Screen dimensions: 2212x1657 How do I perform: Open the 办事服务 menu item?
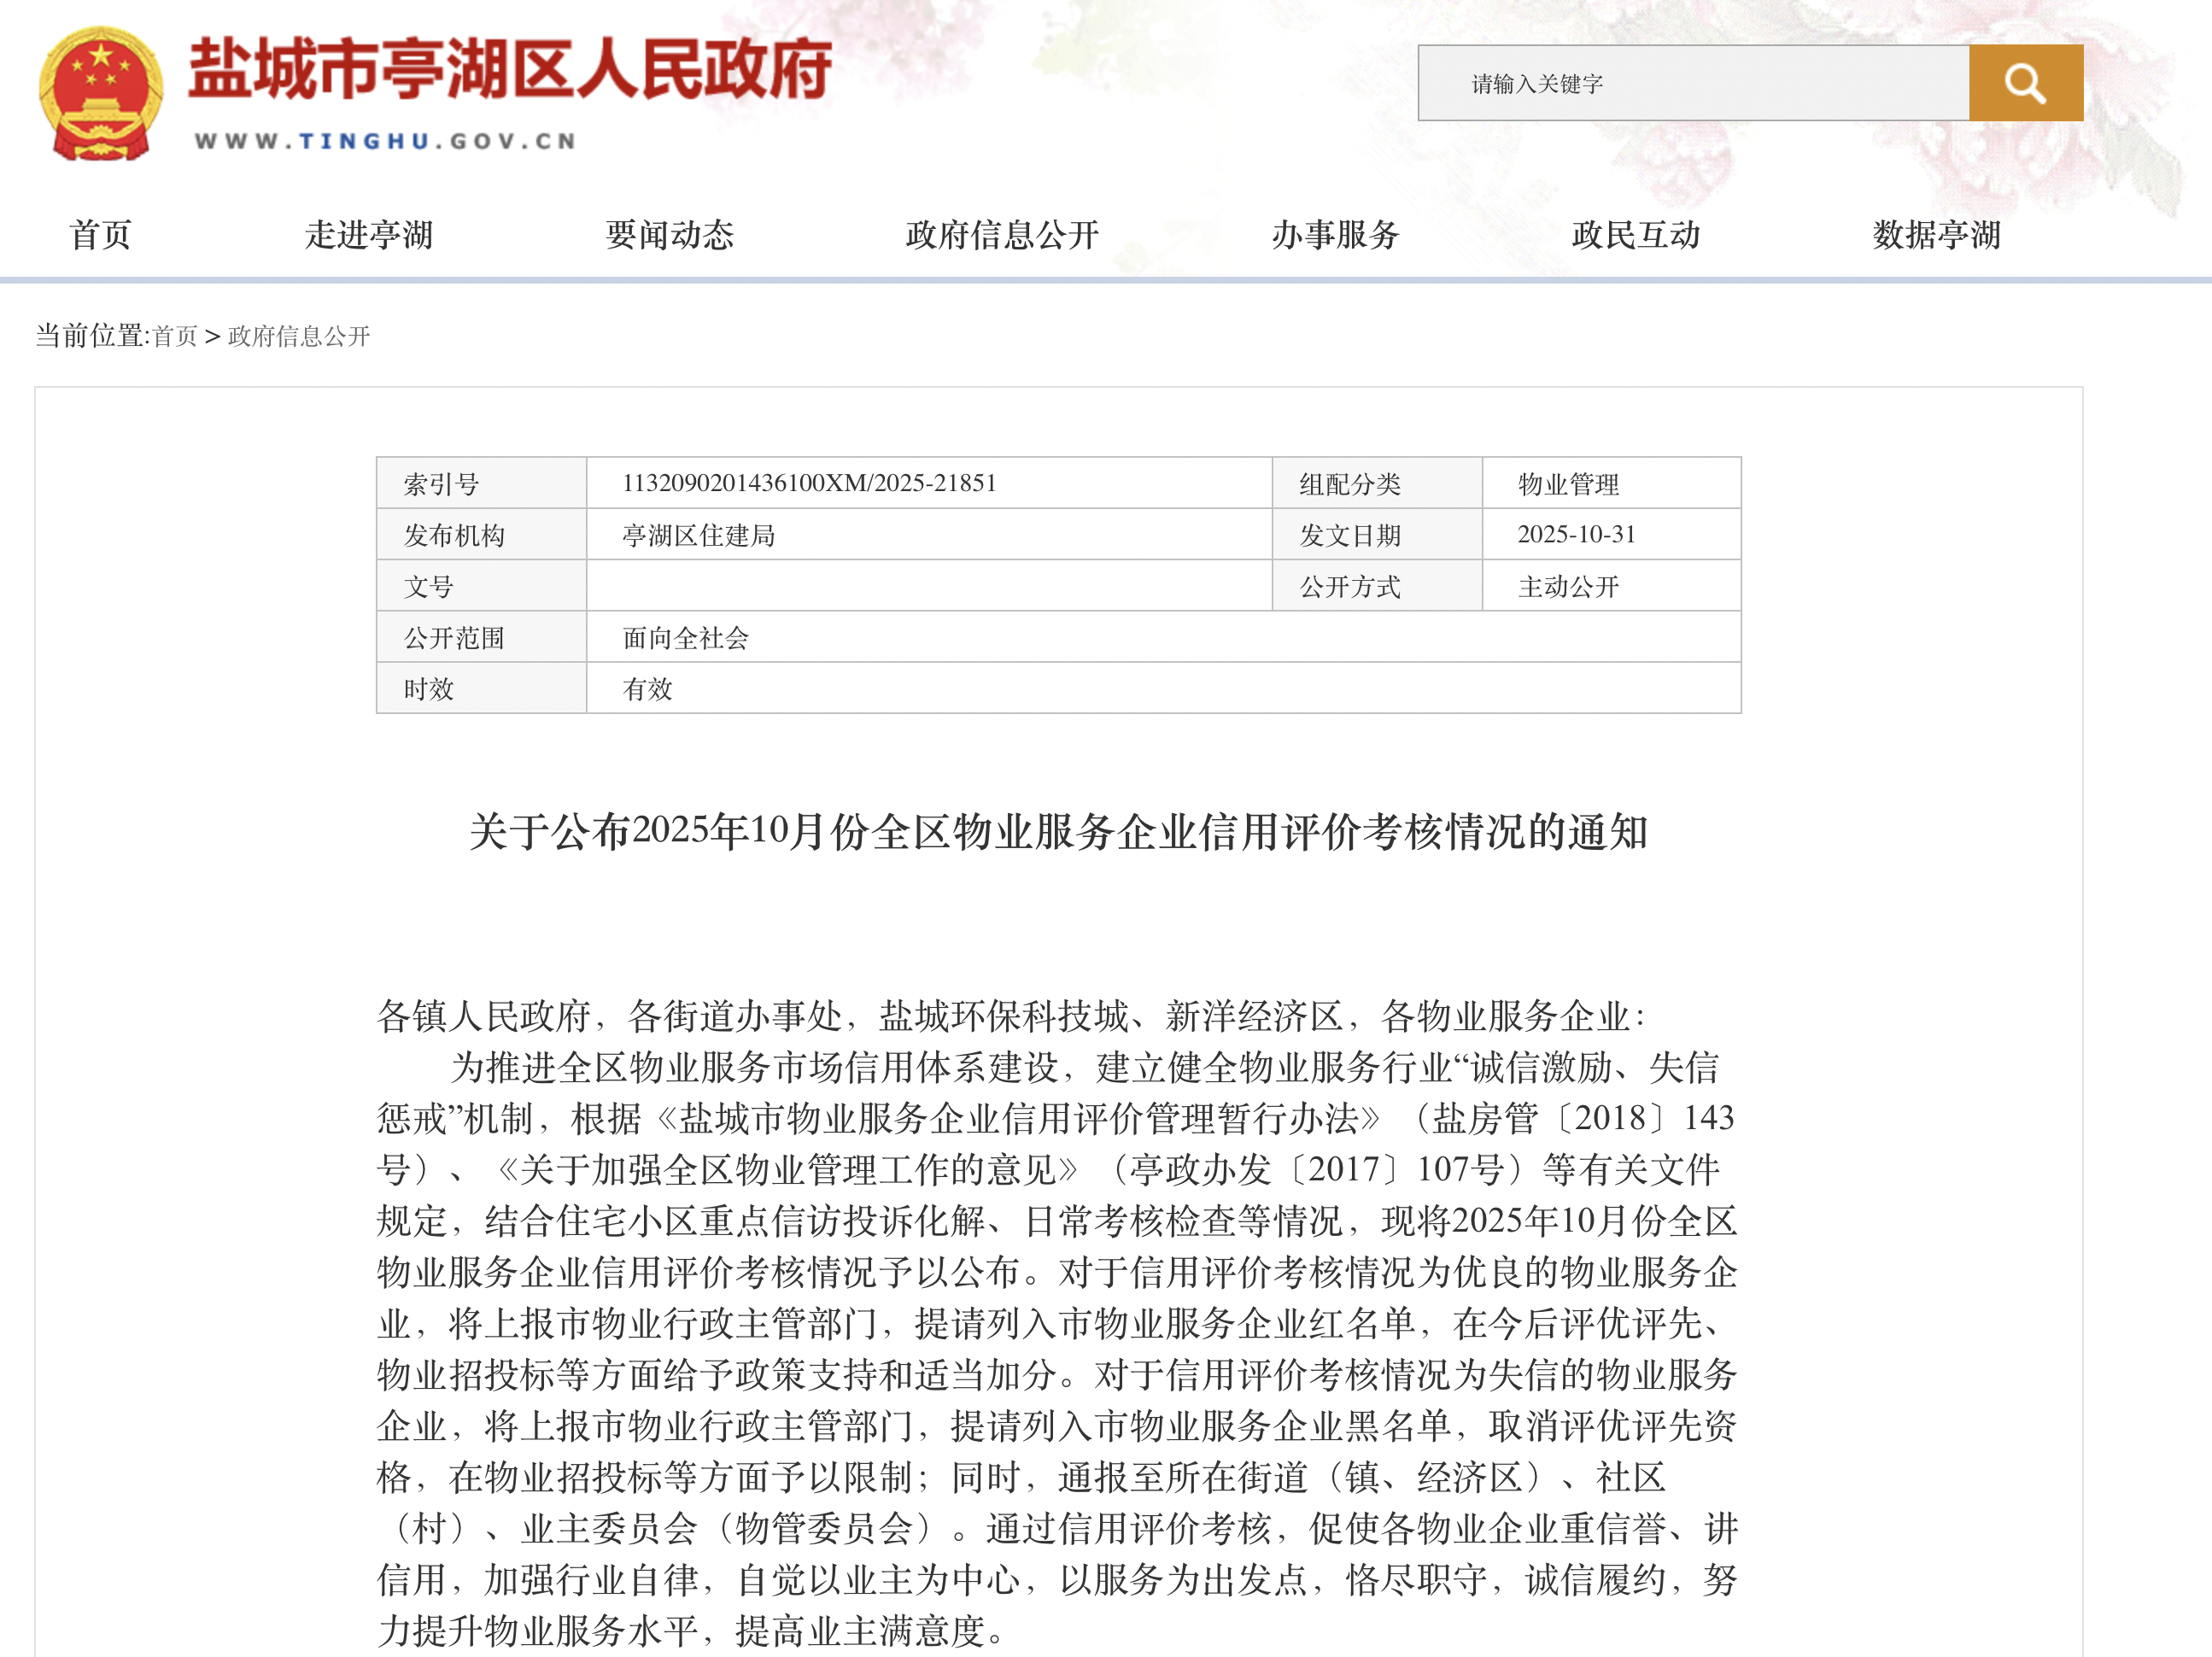point(1336,235)
